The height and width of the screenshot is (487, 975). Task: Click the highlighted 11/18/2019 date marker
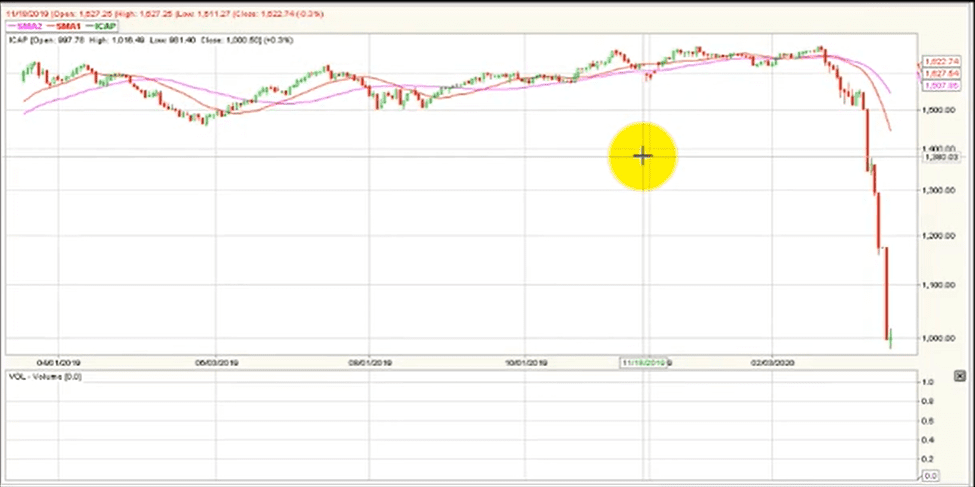[x=644, y=362]
